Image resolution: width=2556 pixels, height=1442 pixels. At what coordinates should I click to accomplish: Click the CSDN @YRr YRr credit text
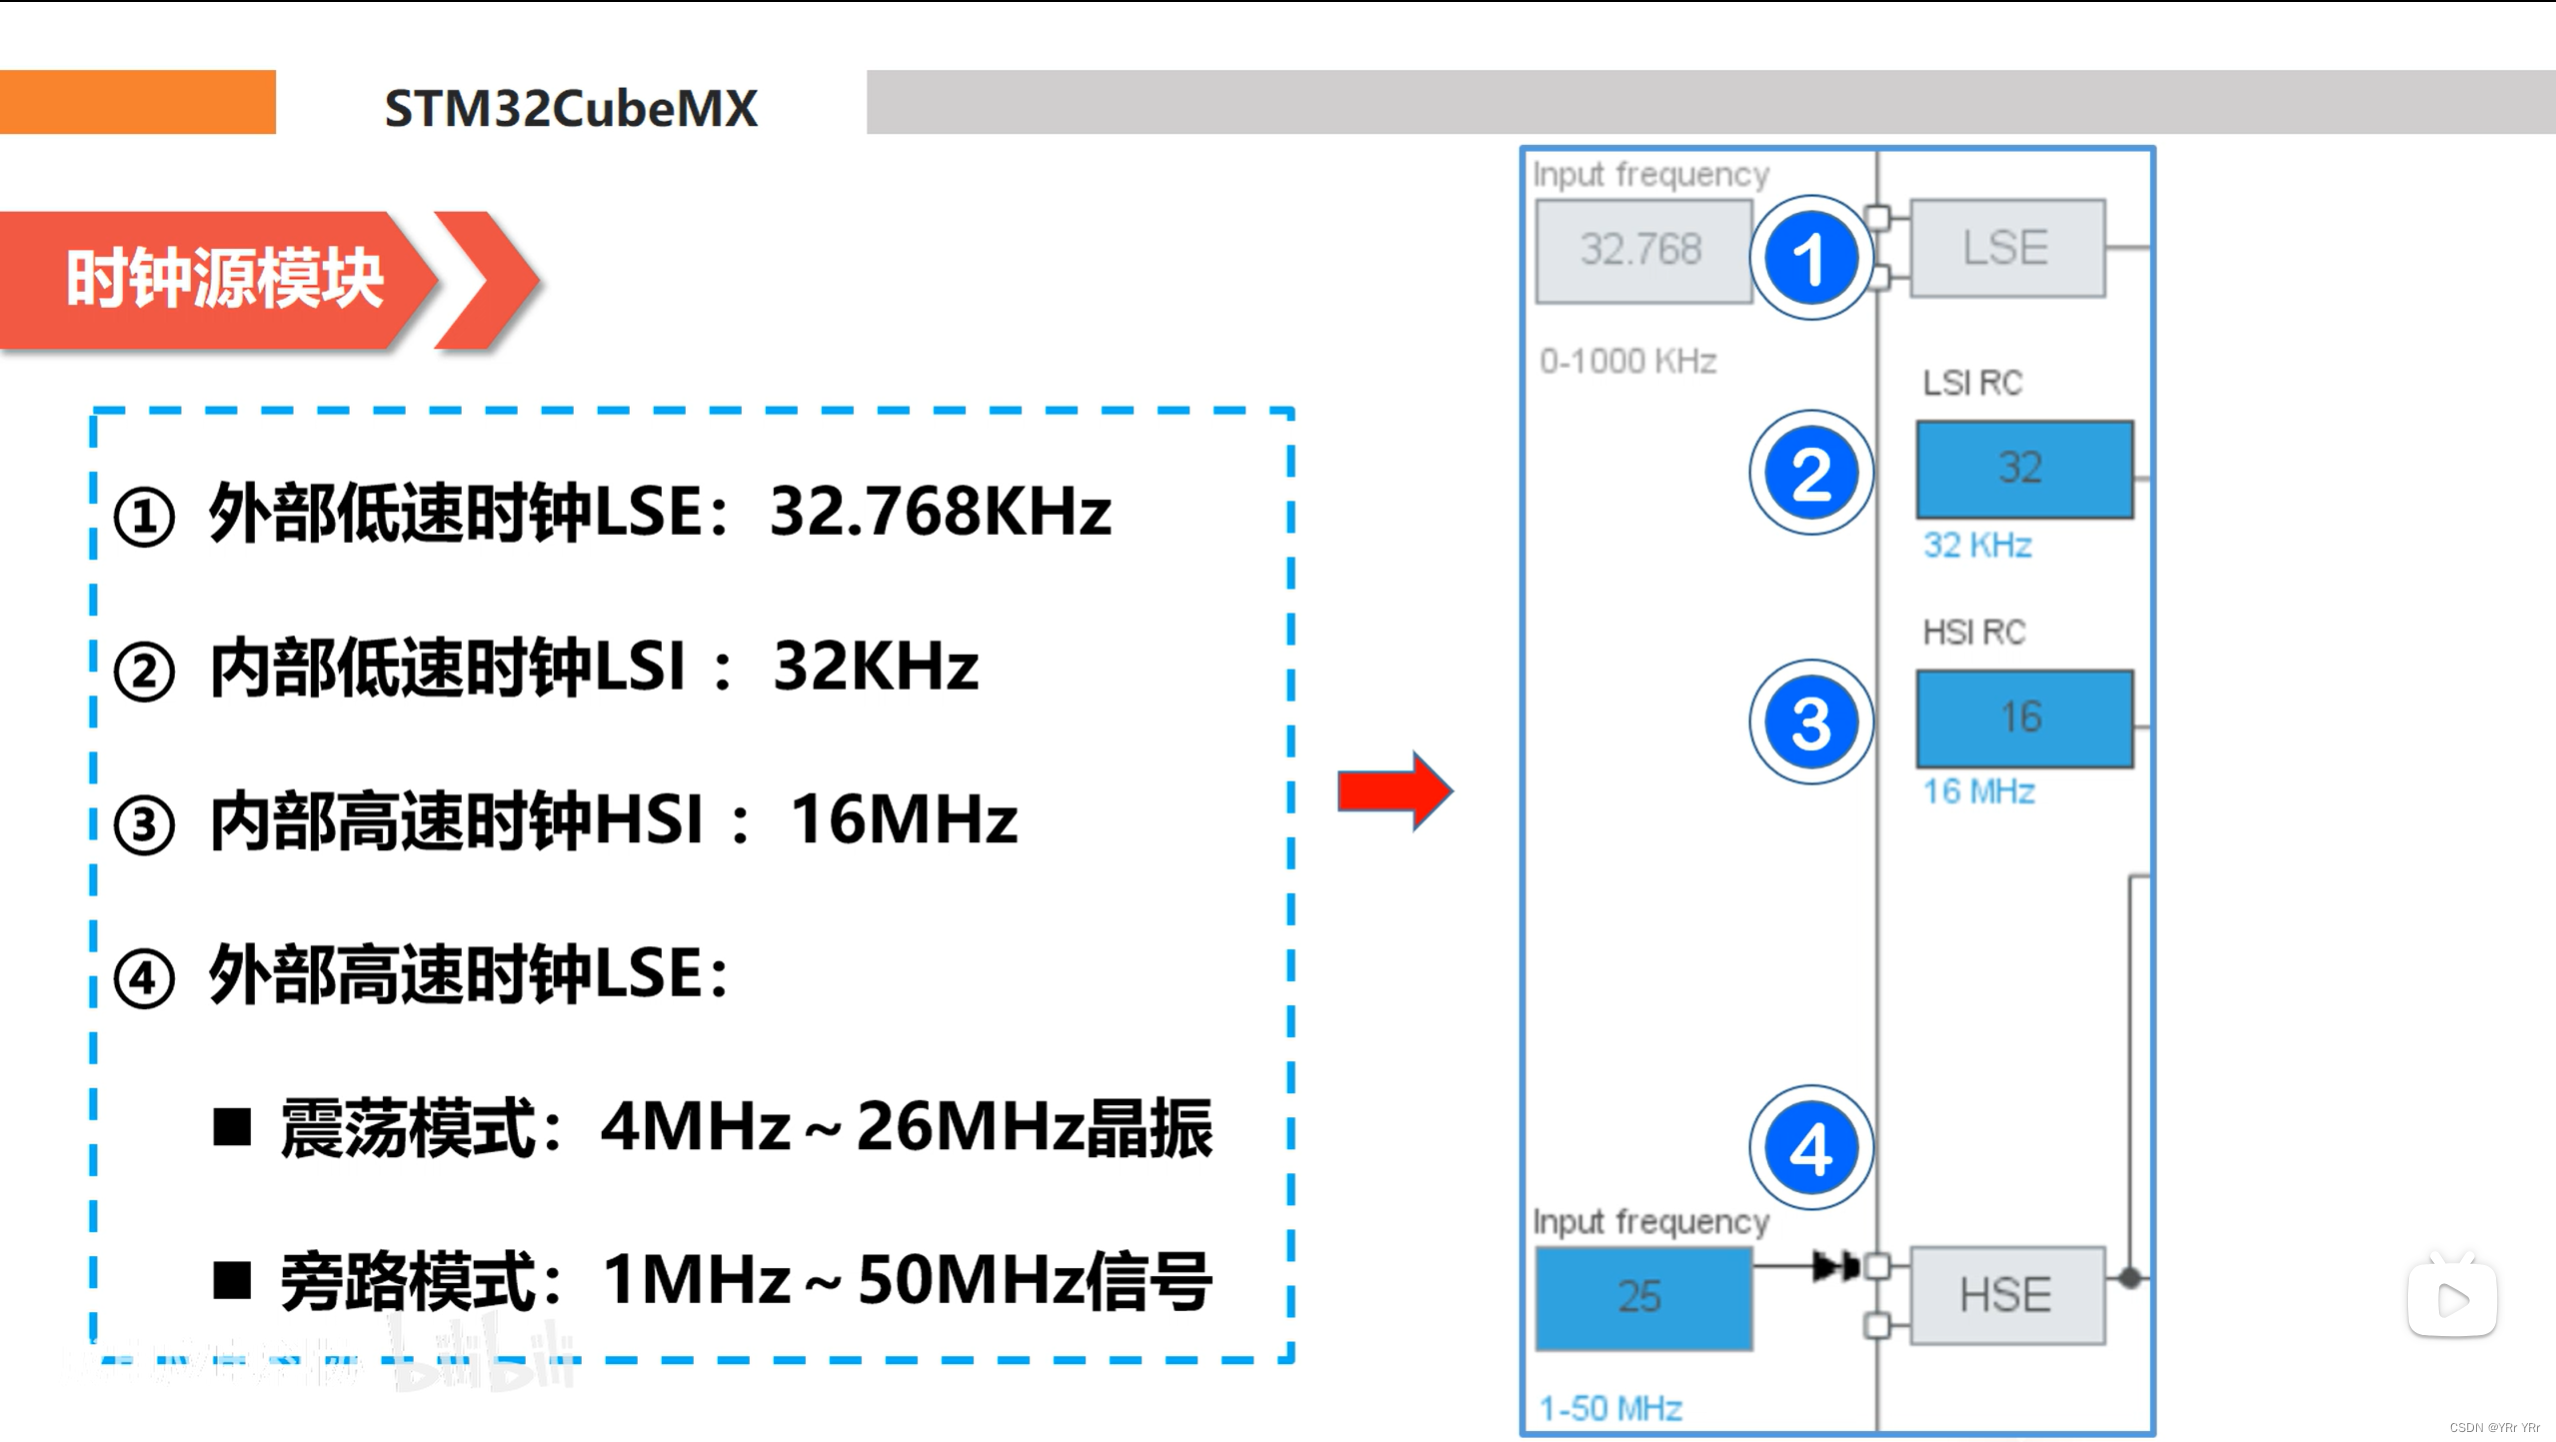pyautogui.click(x=2494, y=1428)
